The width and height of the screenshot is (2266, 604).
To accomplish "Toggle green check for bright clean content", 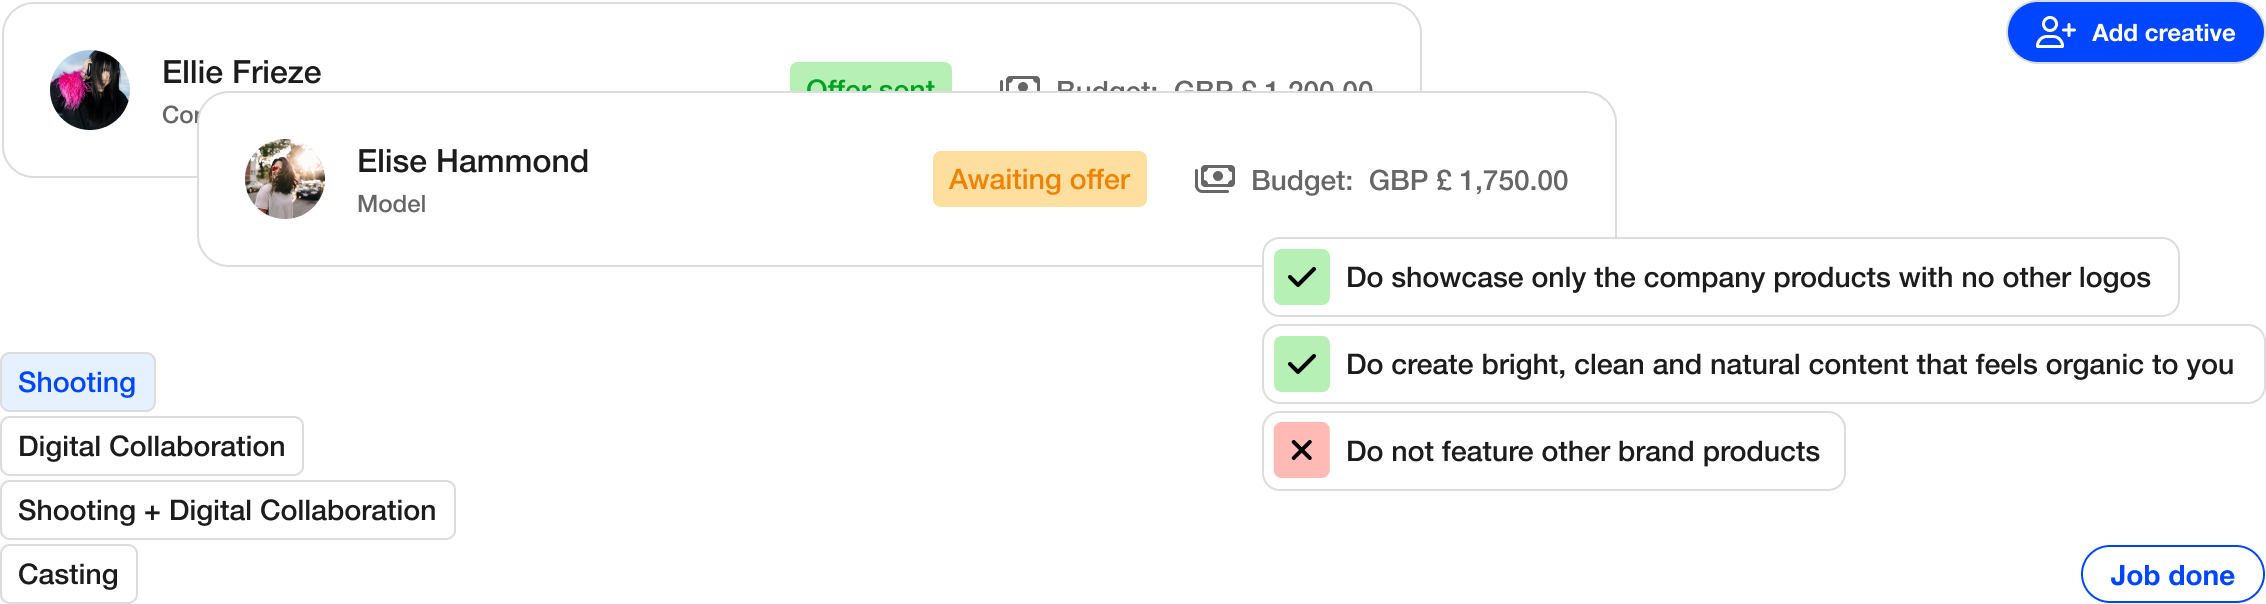I will click(1302, 364).
